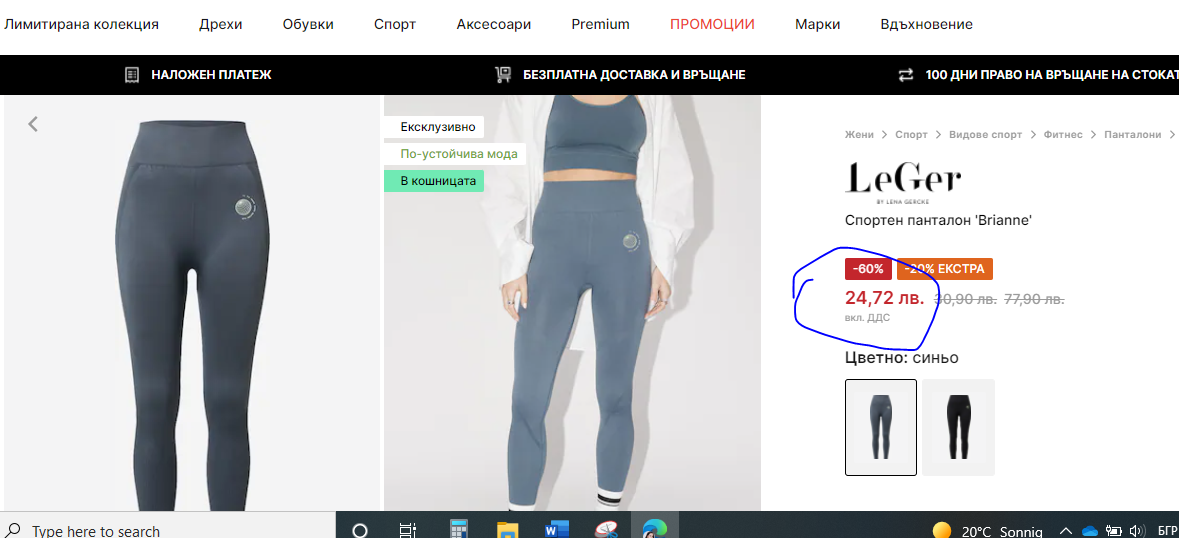Viewport: 1179px width, 538px height.
Task: Open the Premium section
Action: click(x=600, y=24)
